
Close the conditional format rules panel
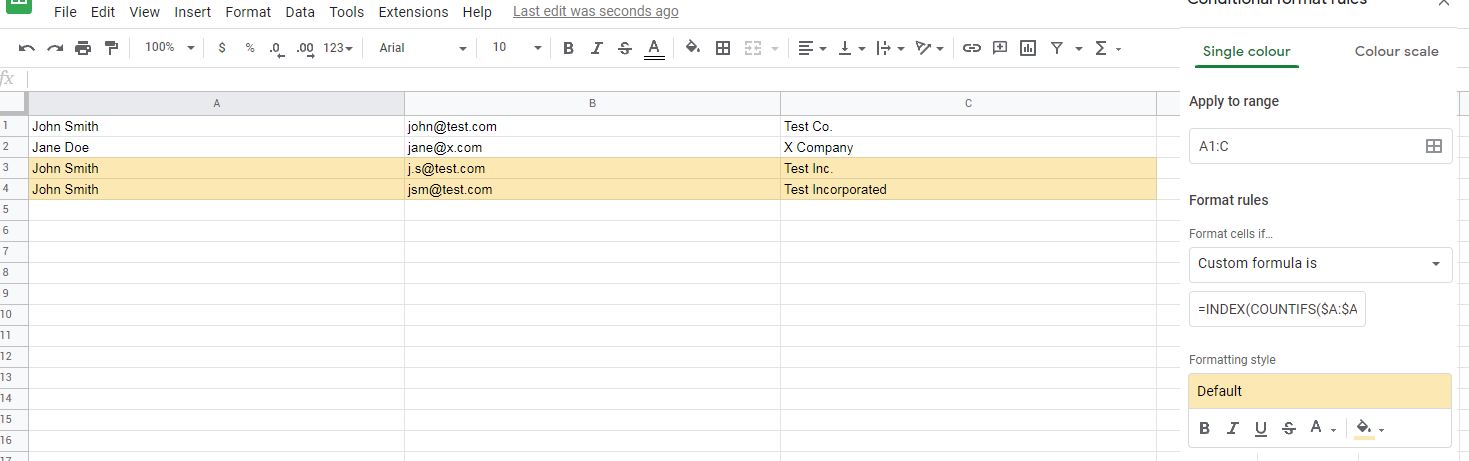tap(1442, 3)
